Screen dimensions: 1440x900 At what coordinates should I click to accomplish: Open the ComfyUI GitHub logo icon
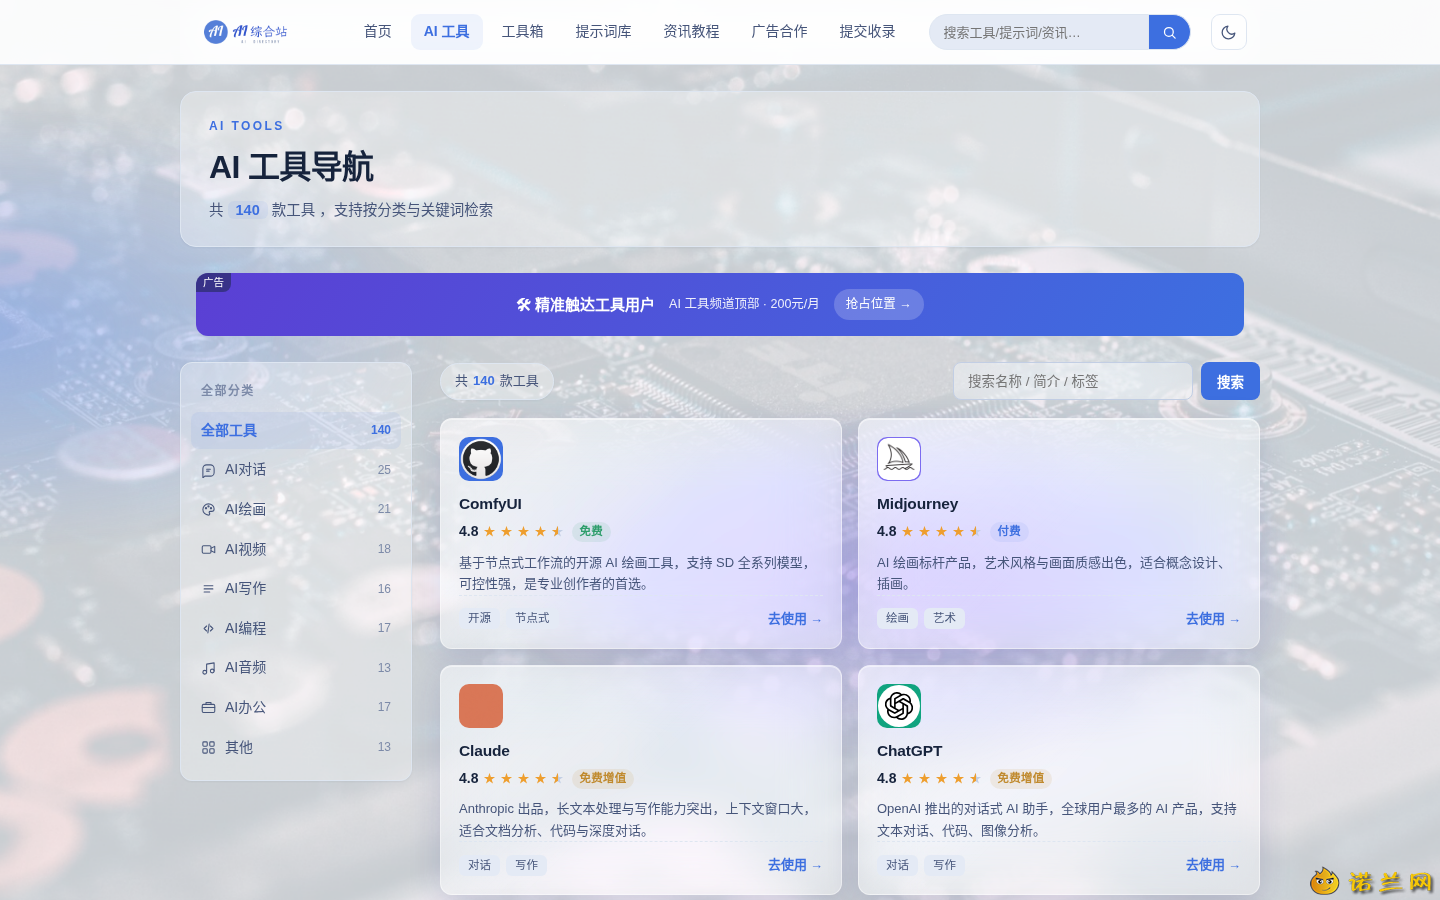click(481, 459)
